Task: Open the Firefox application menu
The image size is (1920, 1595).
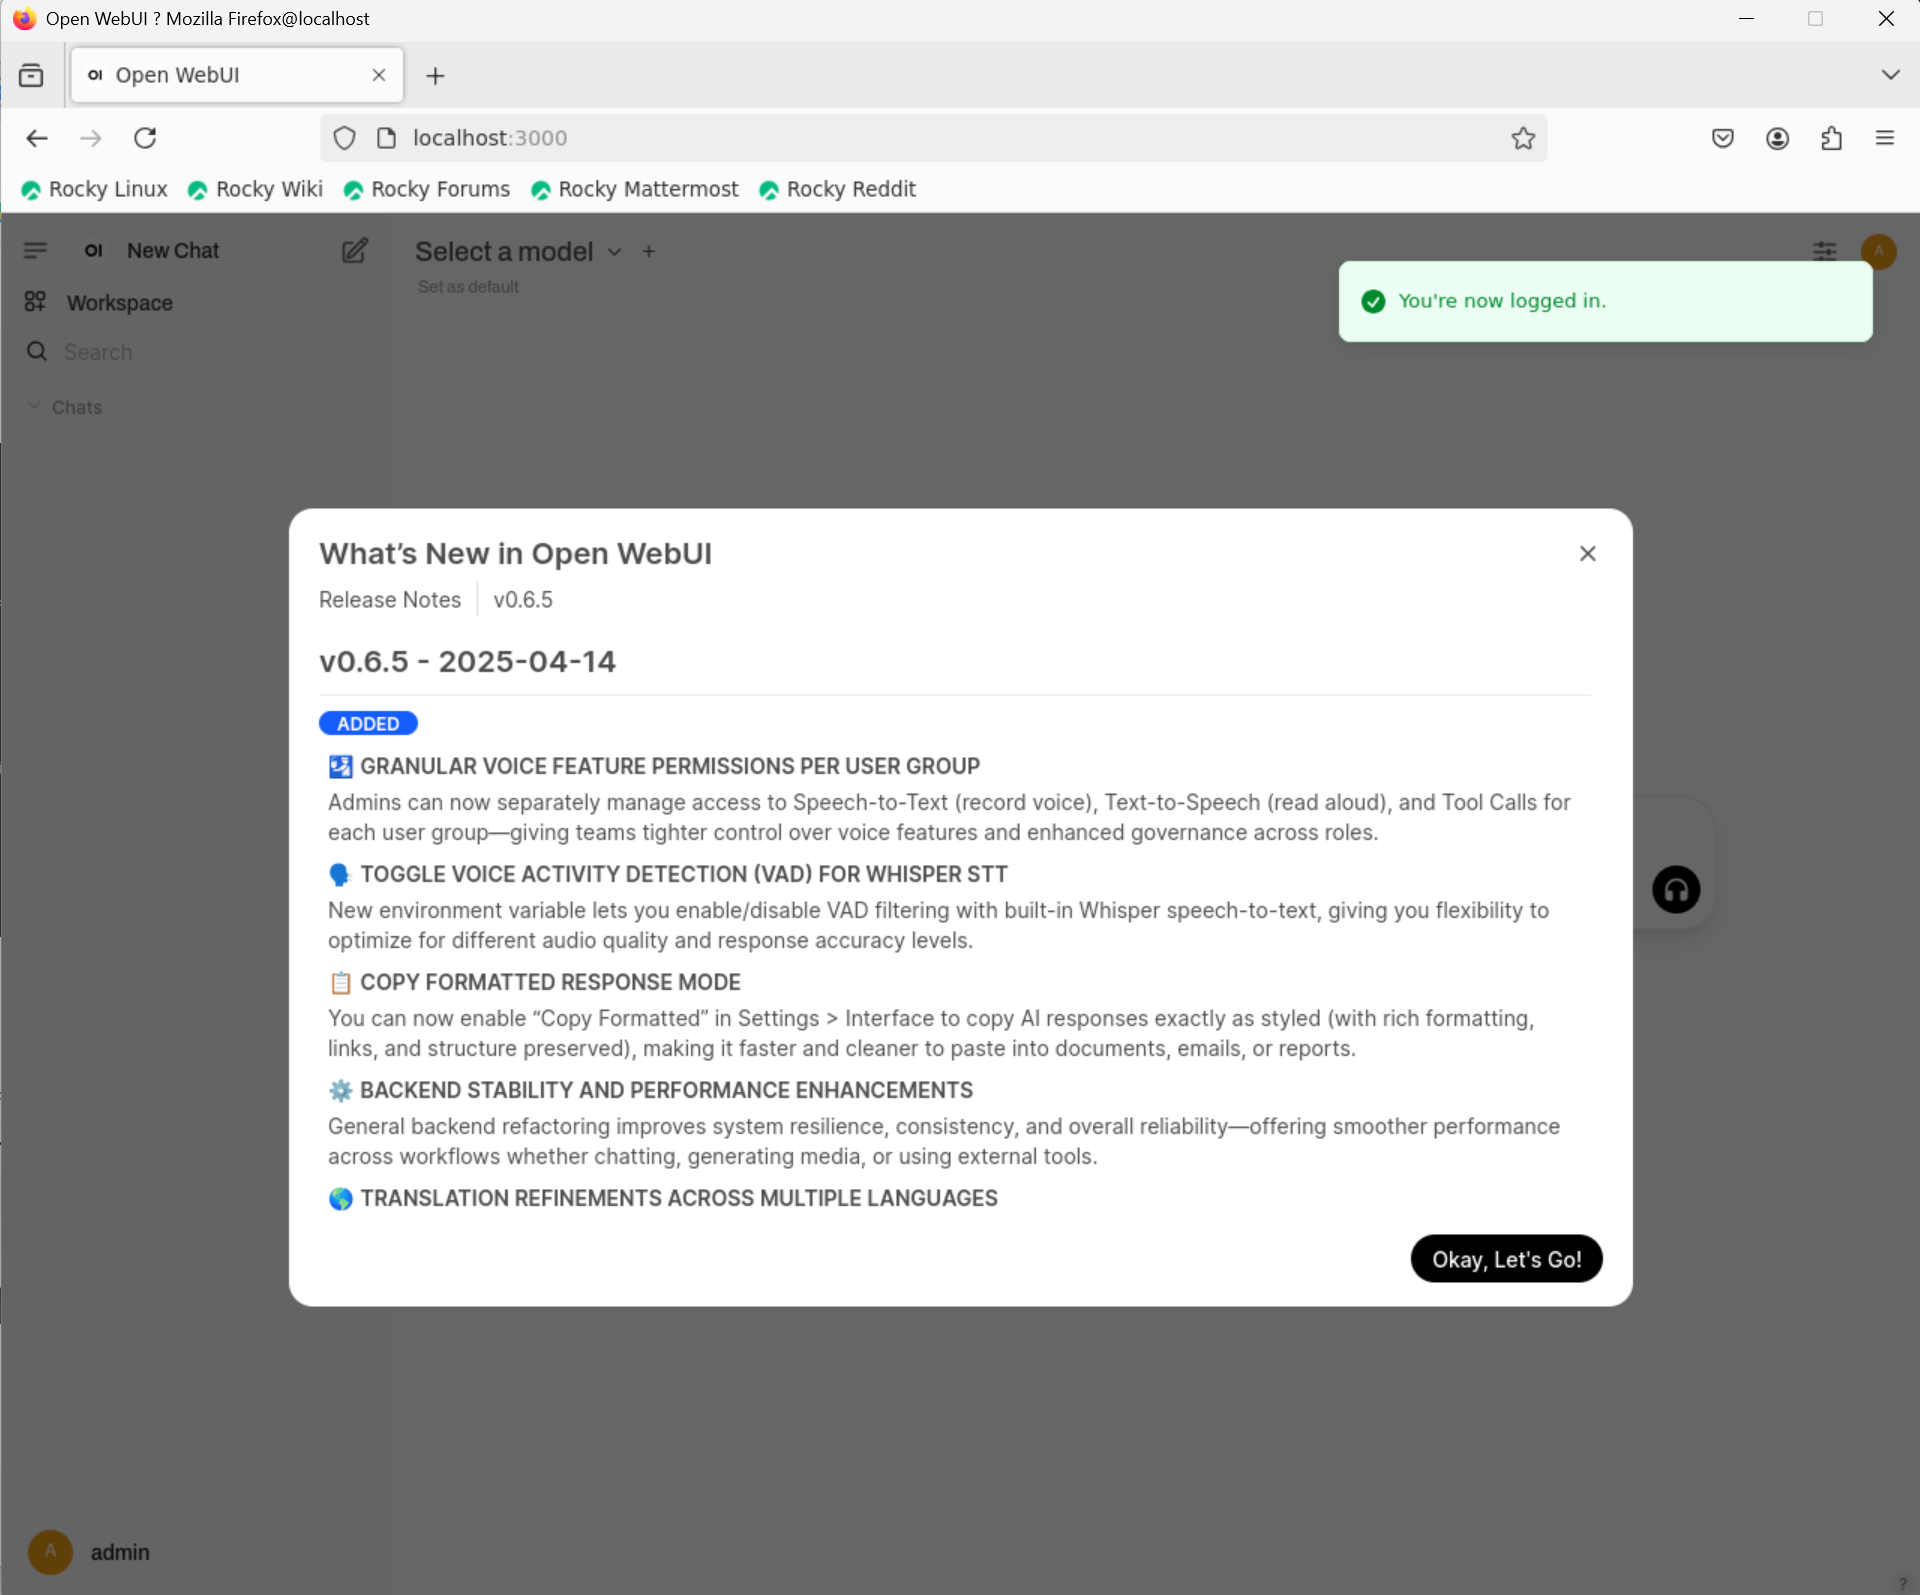Action: coord(1884,138)
